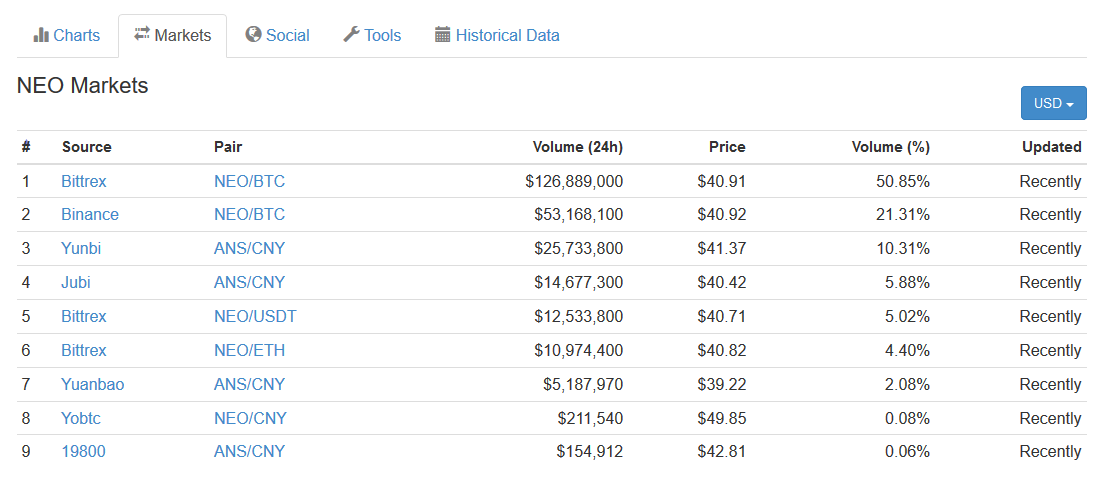Switch to the Charts tab

tap(67, 36)
